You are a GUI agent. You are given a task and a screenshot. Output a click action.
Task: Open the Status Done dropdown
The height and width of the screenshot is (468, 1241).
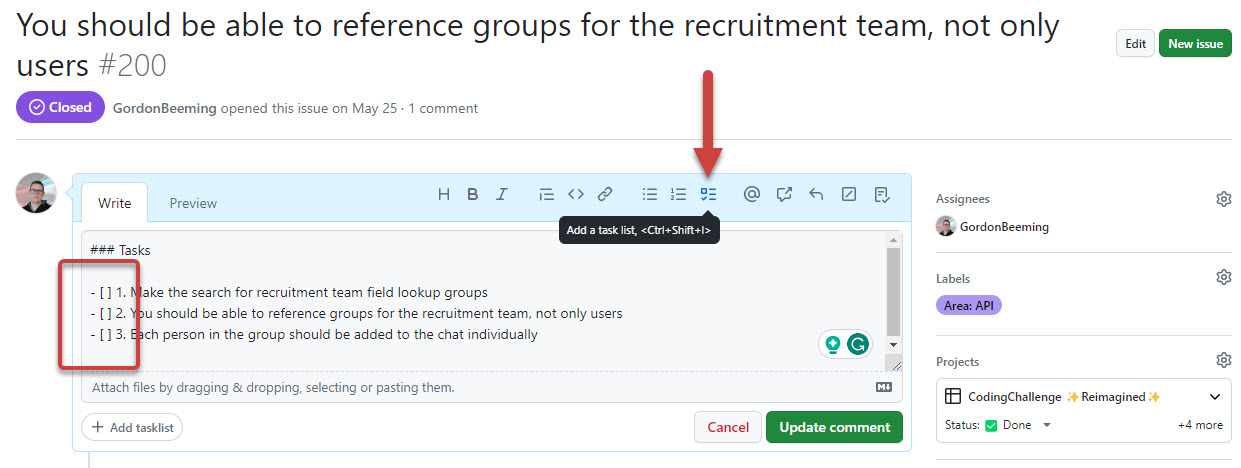click(1046, 425)
